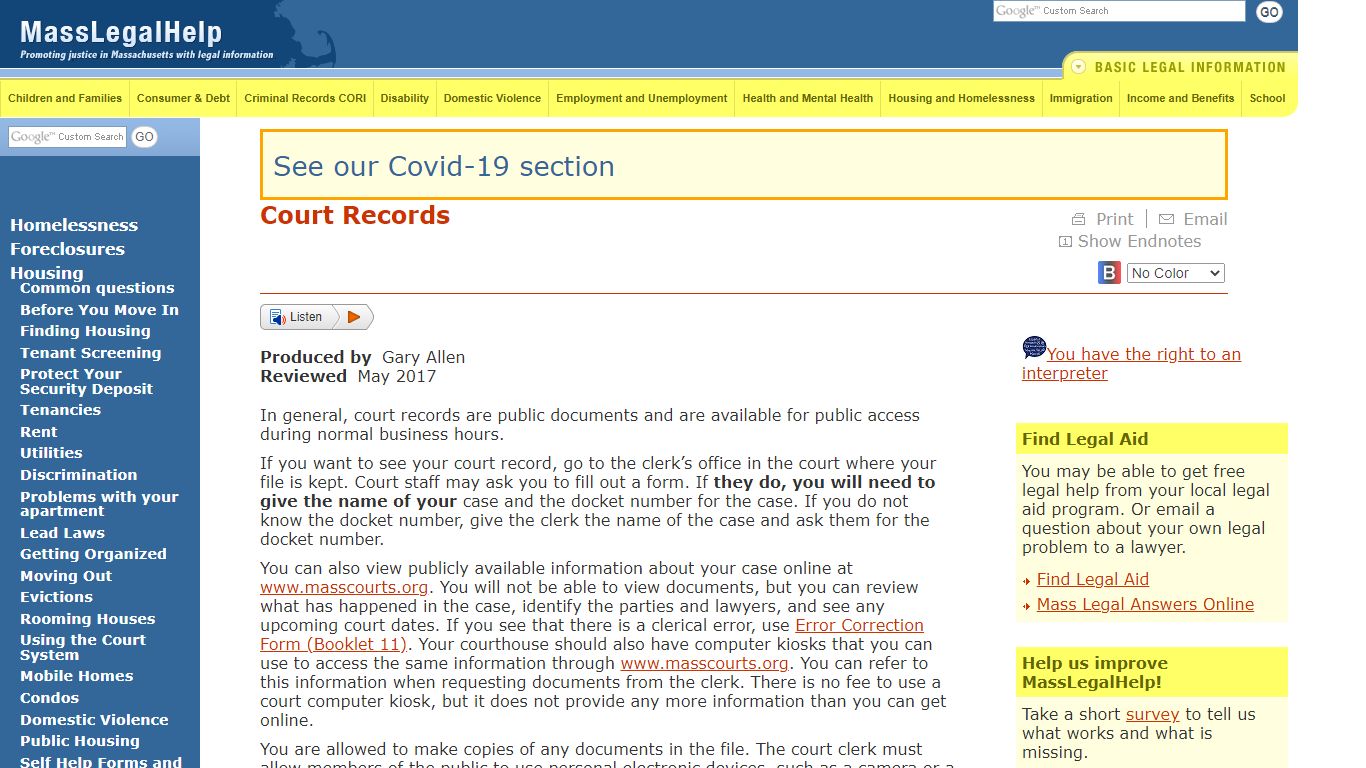Open Problems with your apartment item
The image size is (1366, 768).
[x=99, y=504]
